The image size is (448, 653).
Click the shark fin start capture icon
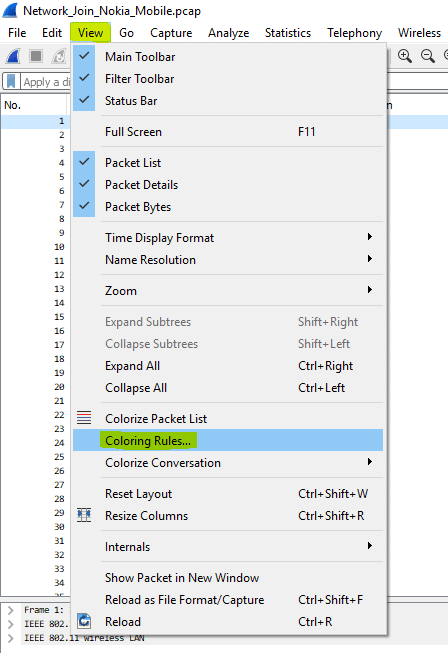pos(13,56)
